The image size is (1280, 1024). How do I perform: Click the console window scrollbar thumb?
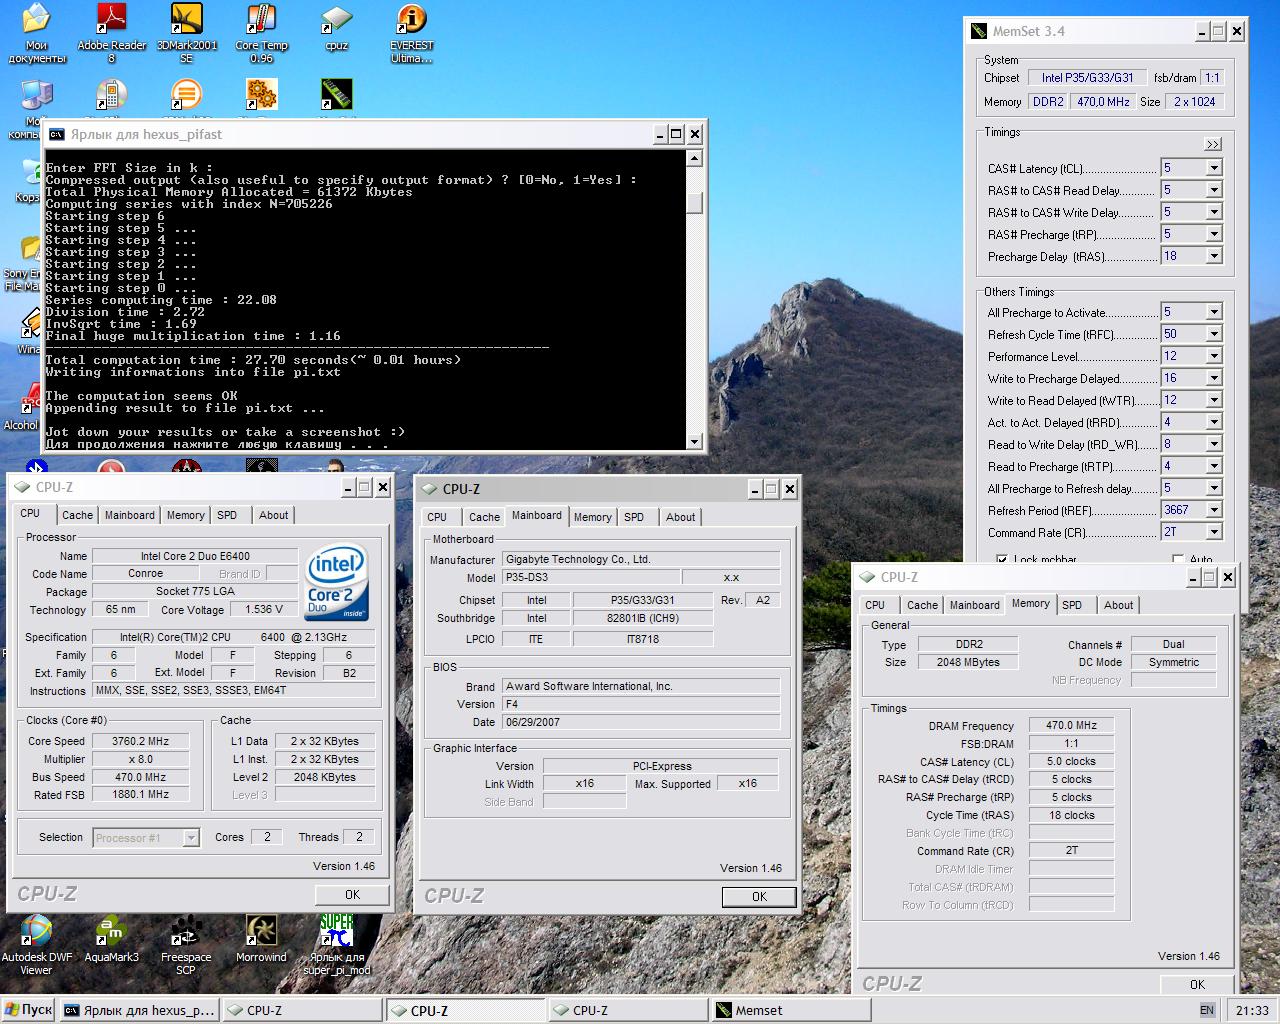[x=695, y=203]
